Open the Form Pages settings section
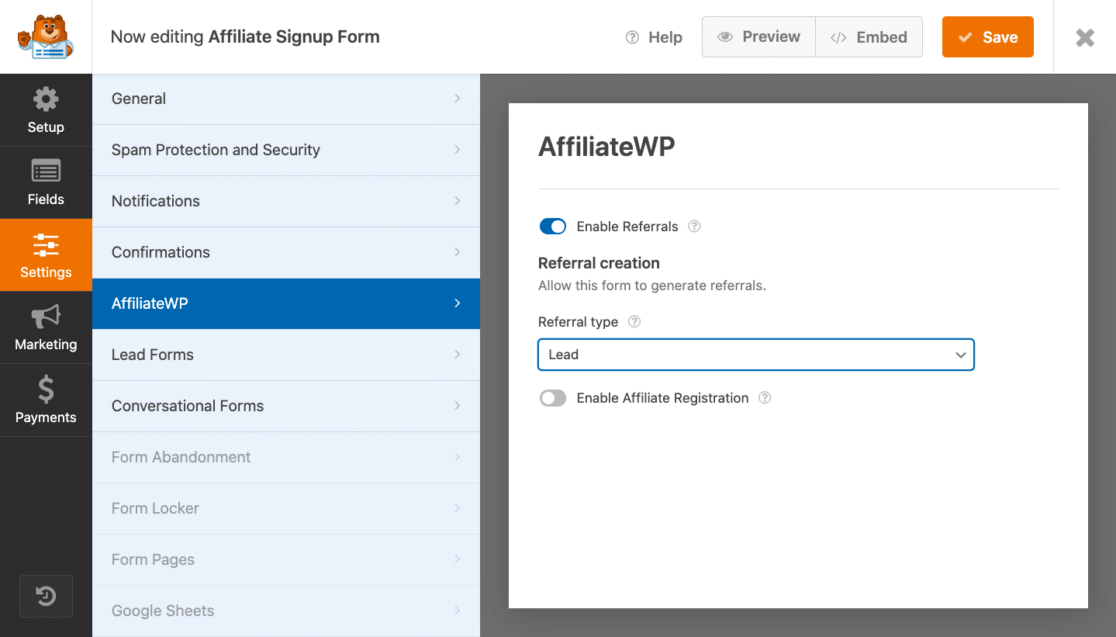This screenshot has height=637, width=1116. click(286, 560)
